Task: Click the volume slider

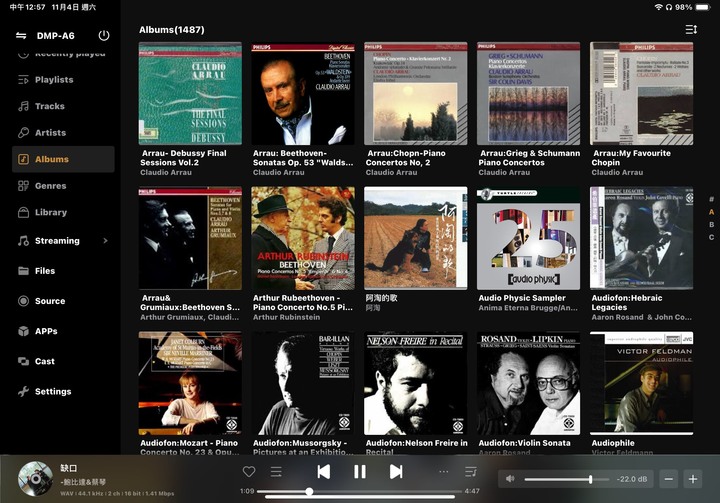Action: click(x=567, y=480)
